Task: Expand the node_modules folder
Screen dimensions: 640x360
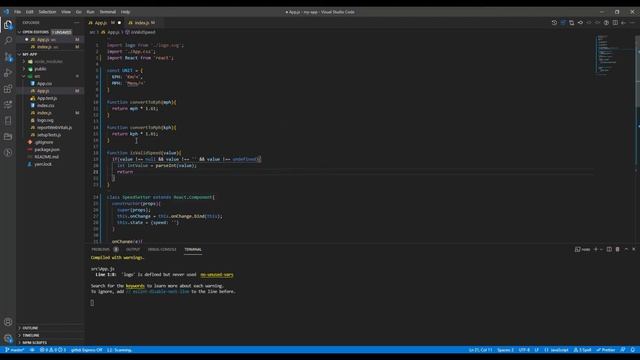Action: point(48,62)
